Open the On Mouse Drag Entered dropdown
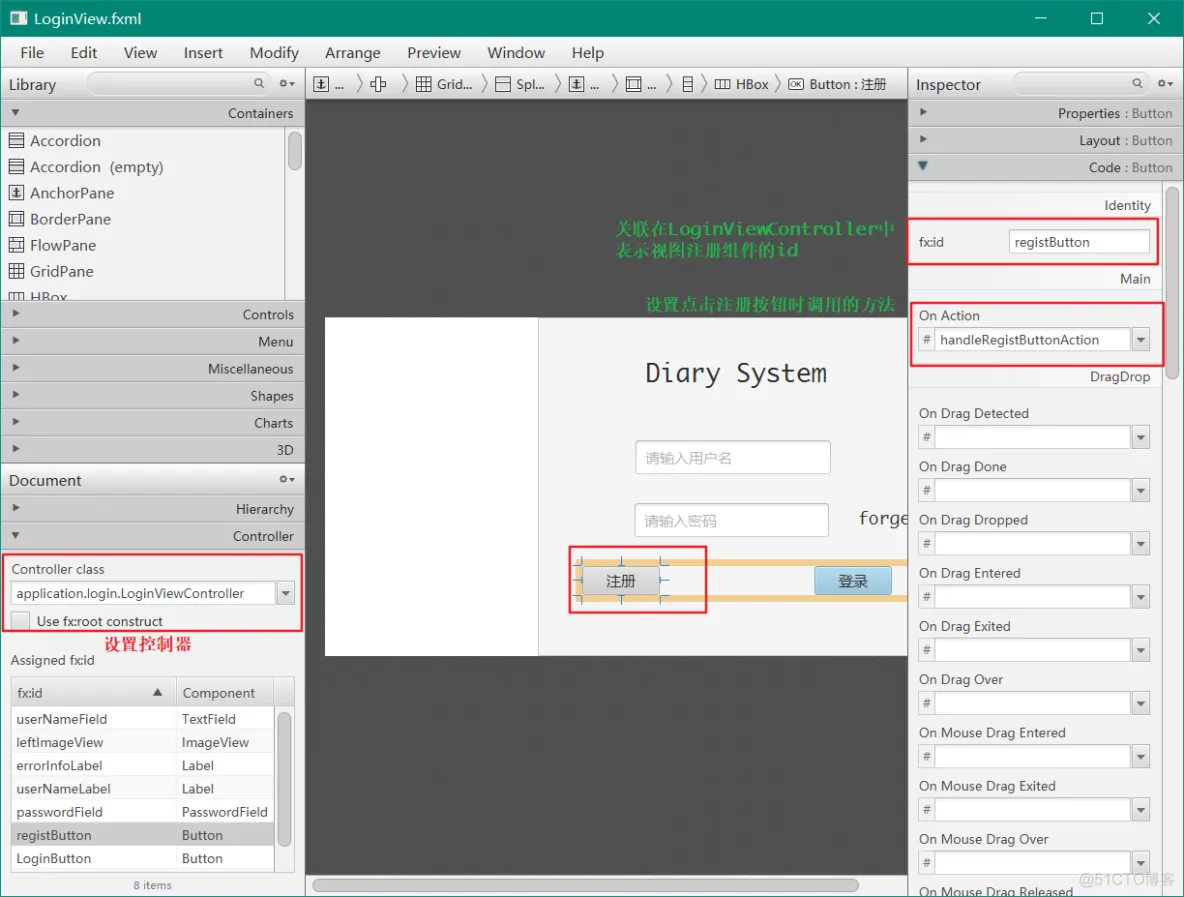Viewport: 1184px width, 897px height. (x=1140, y=757)
